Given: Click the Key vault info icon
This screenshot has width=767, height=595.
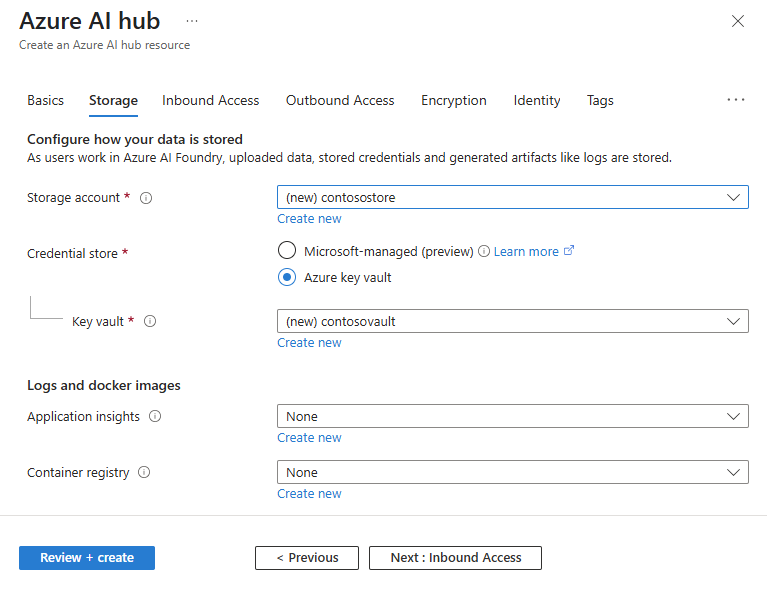Looking at the screenshot, I should pos(150,321).
